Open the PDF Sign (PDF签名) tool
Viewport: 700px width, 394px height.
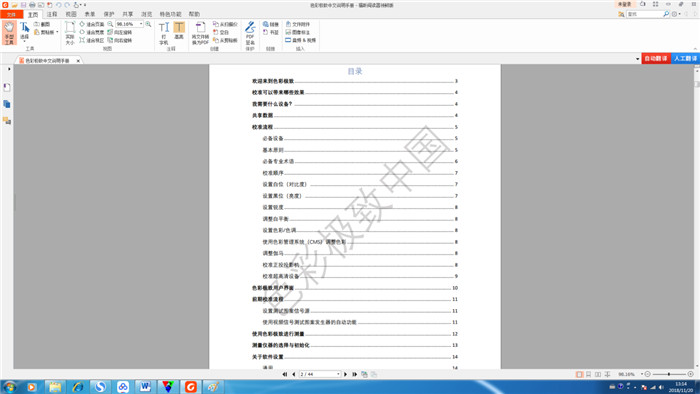(250, 33)
